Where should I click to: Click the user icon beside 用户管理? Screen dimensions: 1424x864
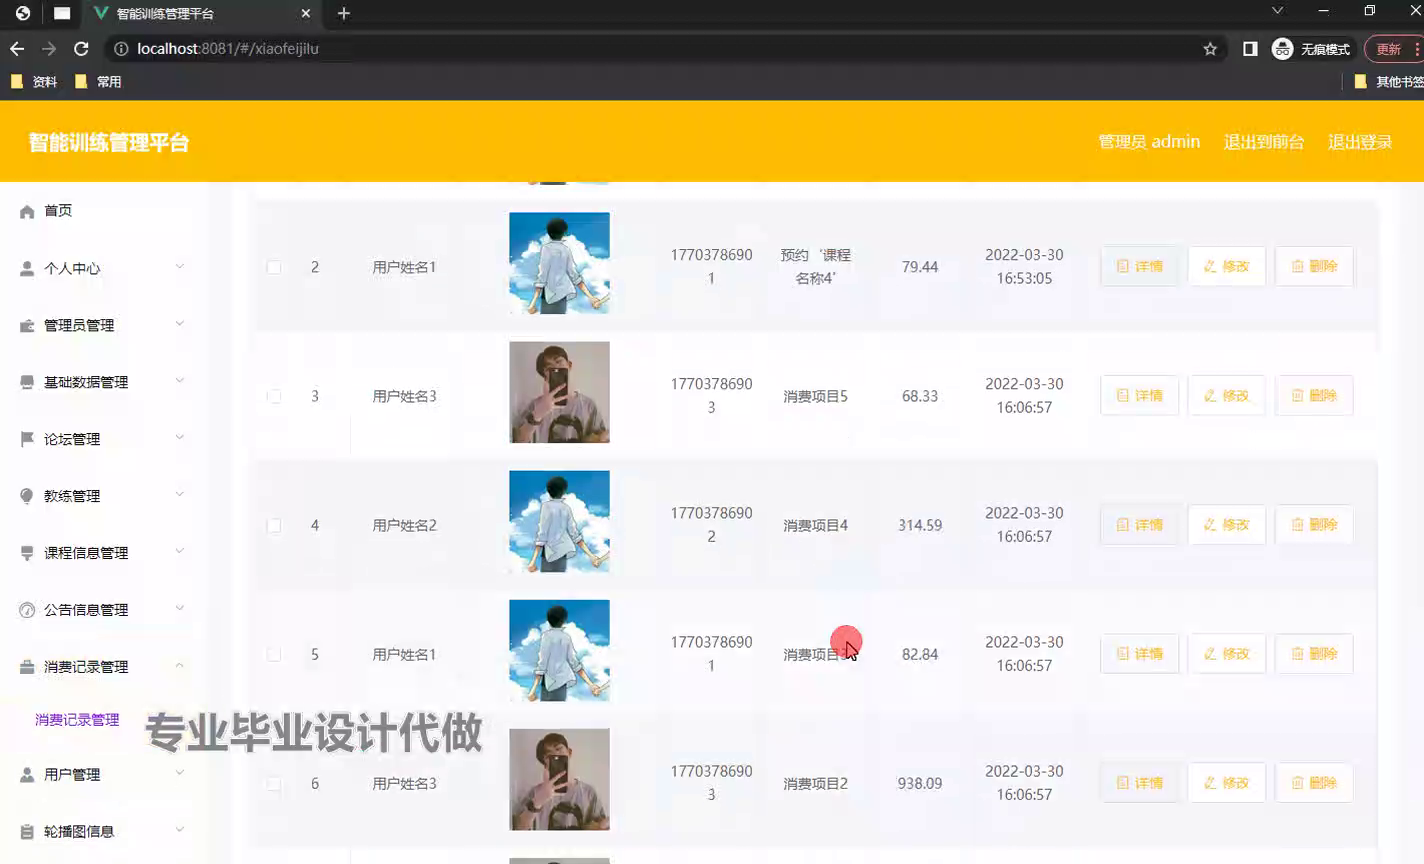27,775
